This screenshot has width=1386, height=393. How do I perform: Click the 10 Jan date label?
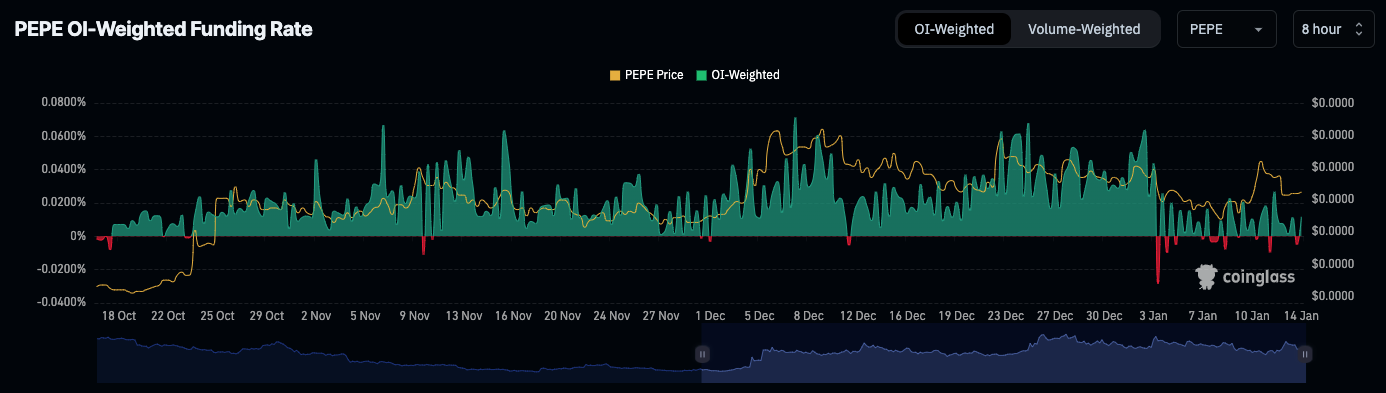1252,316
